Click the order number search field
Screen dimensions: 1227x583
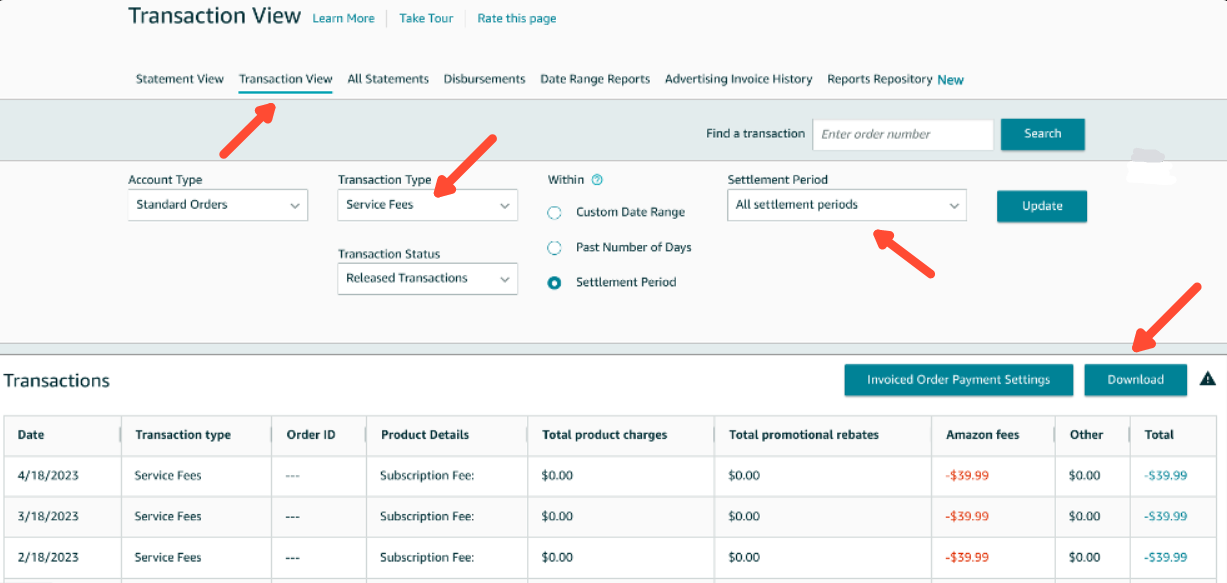pyautogui.click(x=903, y=134)
